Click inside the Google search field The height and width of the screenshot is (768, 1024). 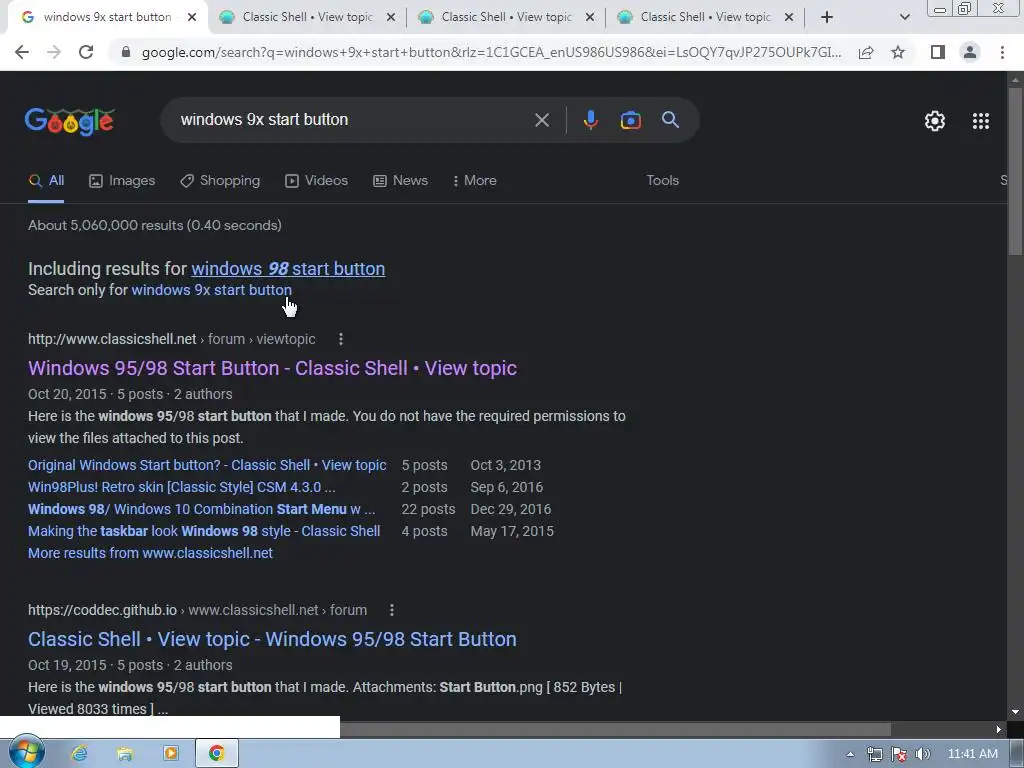pyautogui.click(x=353, y=120)
